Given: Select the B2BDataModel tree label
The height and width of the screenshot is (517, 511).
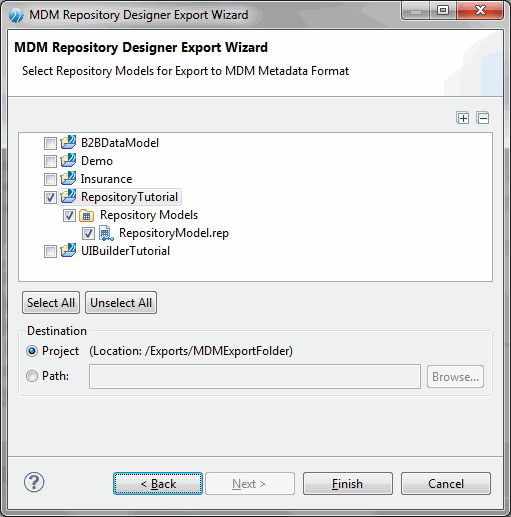Looking at the screenshot, I should (120, 143).
